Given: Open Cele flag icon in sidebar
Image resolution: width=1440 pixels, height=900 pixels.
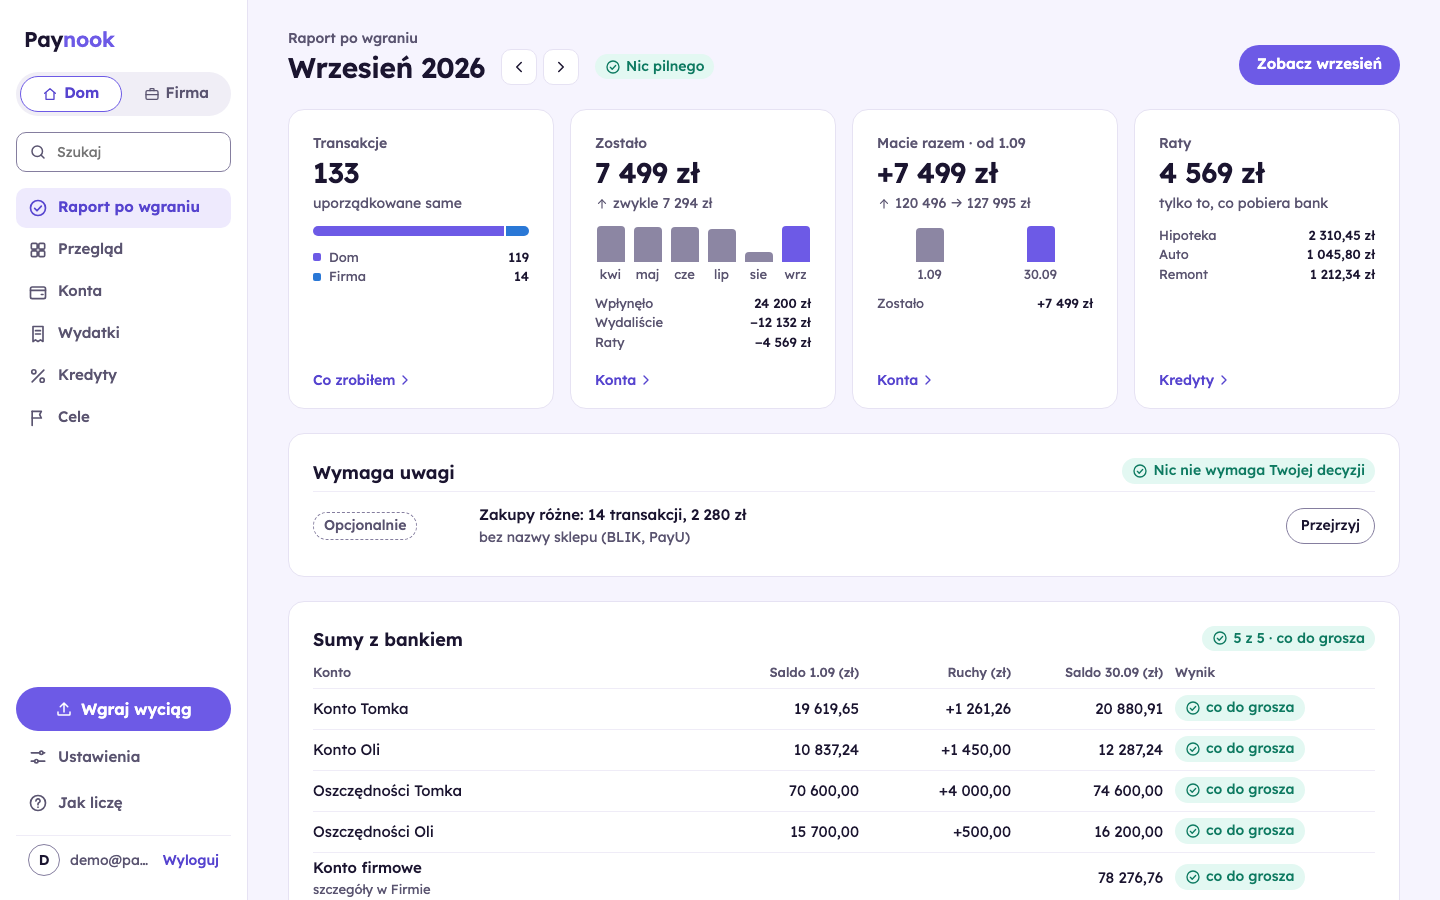Looking at the screenshot, I should tap(38, 418).
